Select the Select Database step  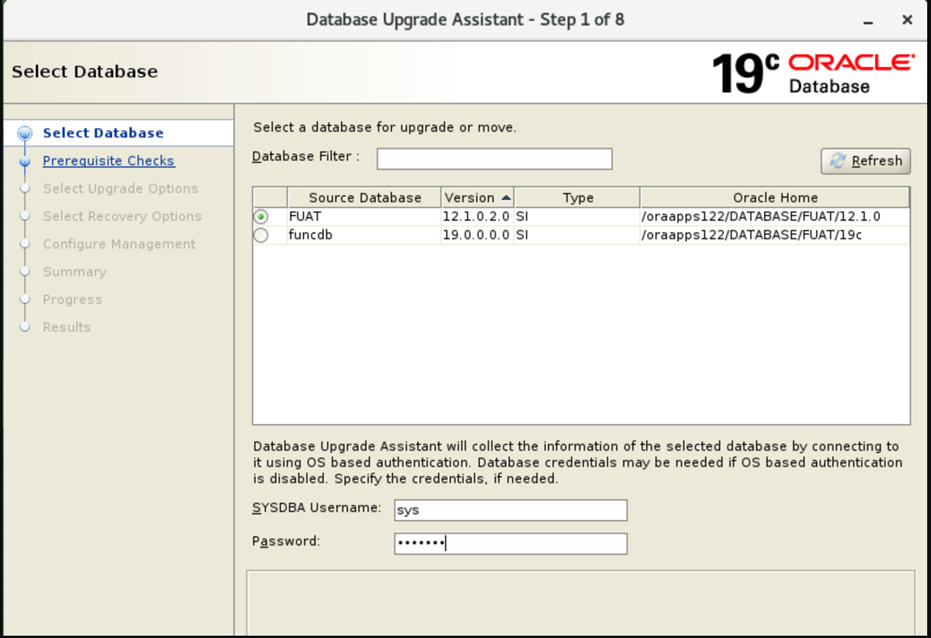pos(103,133)
